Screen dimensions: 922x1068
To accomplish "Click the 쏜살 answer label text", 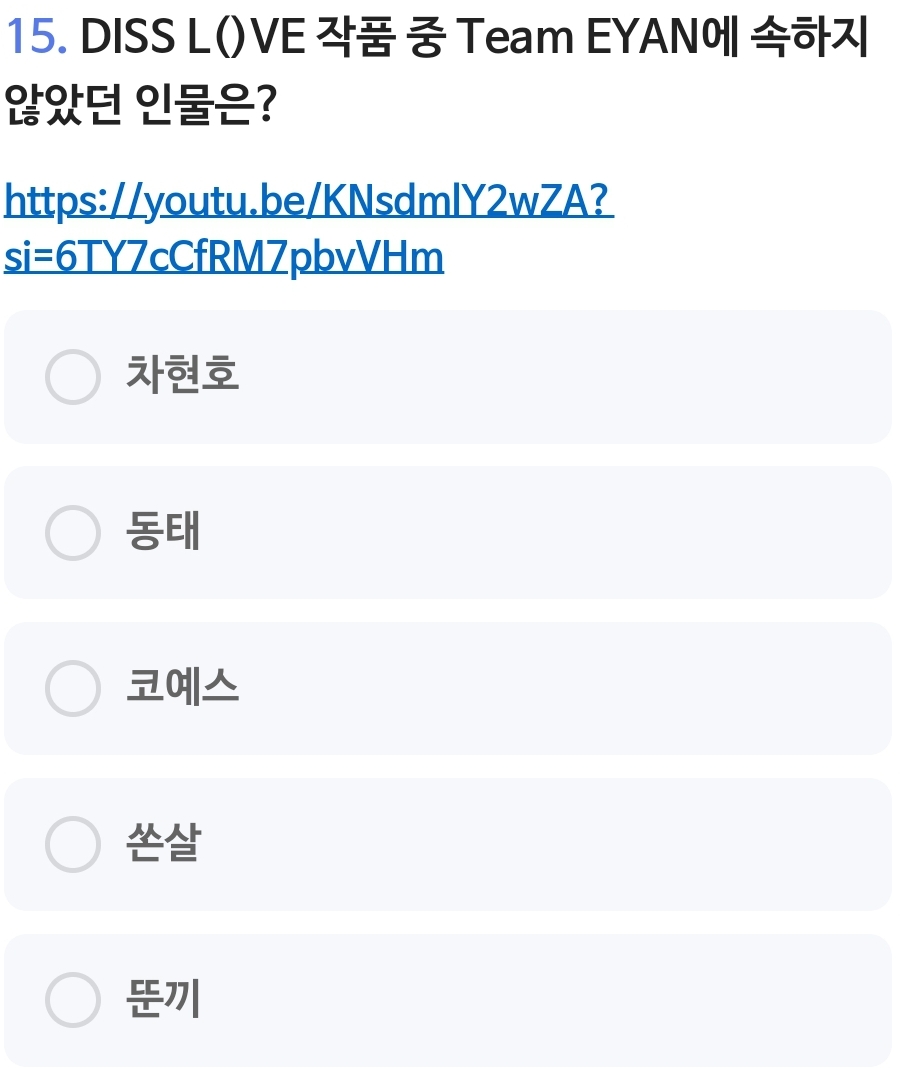I will 163,842.
